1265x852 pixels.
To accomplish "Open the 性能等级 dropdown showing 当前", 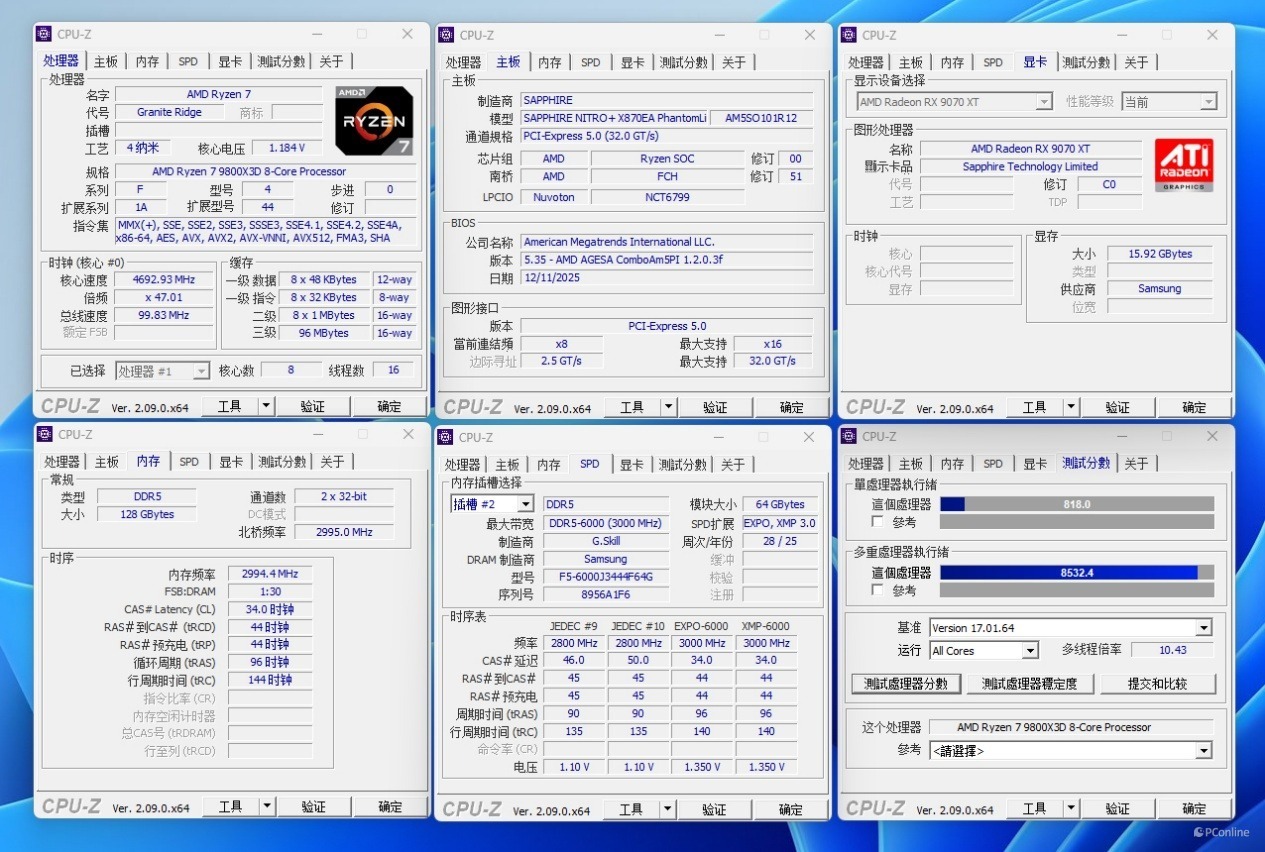I will pos(1169,101).
